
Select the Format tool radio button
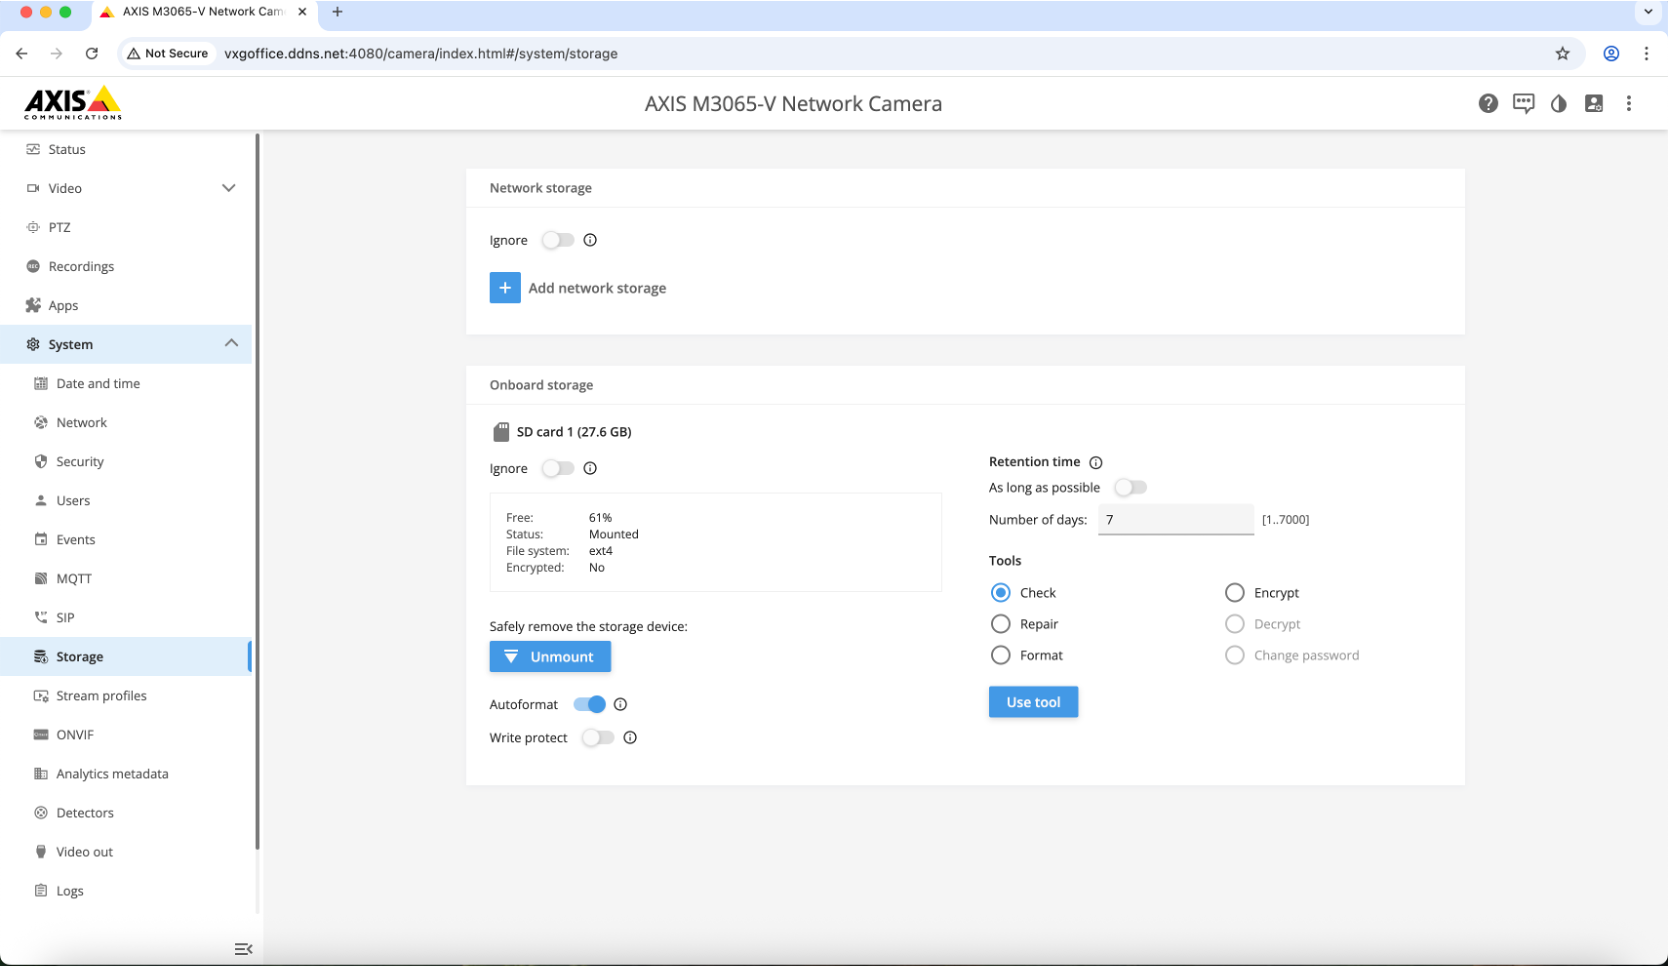click(x=1000, y=655)
